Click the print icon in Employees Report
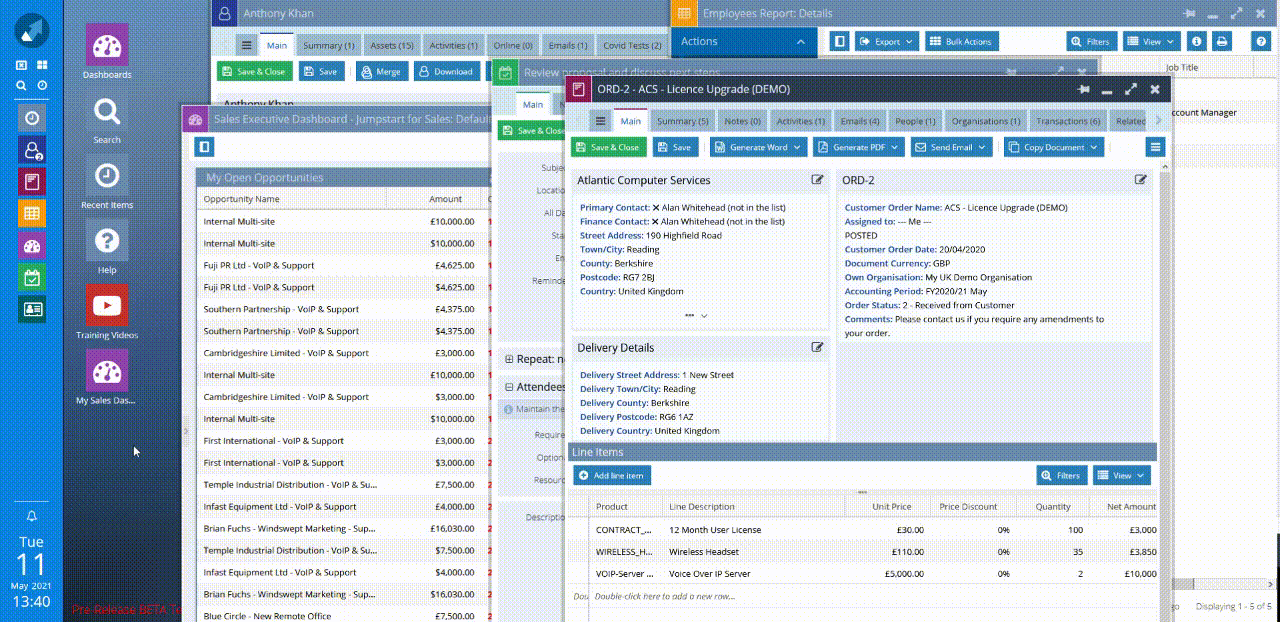This screenshot has width=1280, height=622. point(1221,41)
